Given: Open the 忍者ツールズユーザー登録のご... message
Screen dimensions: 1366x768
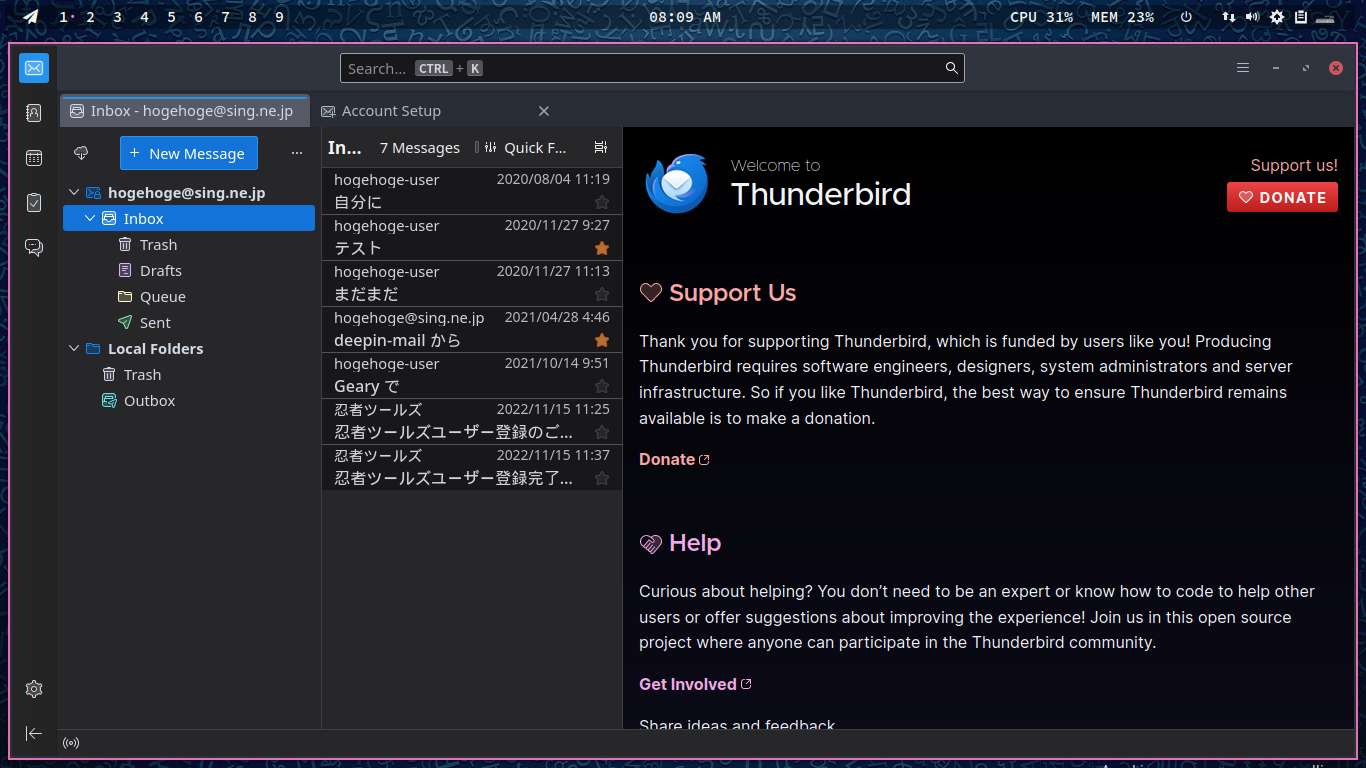Looking at the screenshot, I should tap(472, 421).
